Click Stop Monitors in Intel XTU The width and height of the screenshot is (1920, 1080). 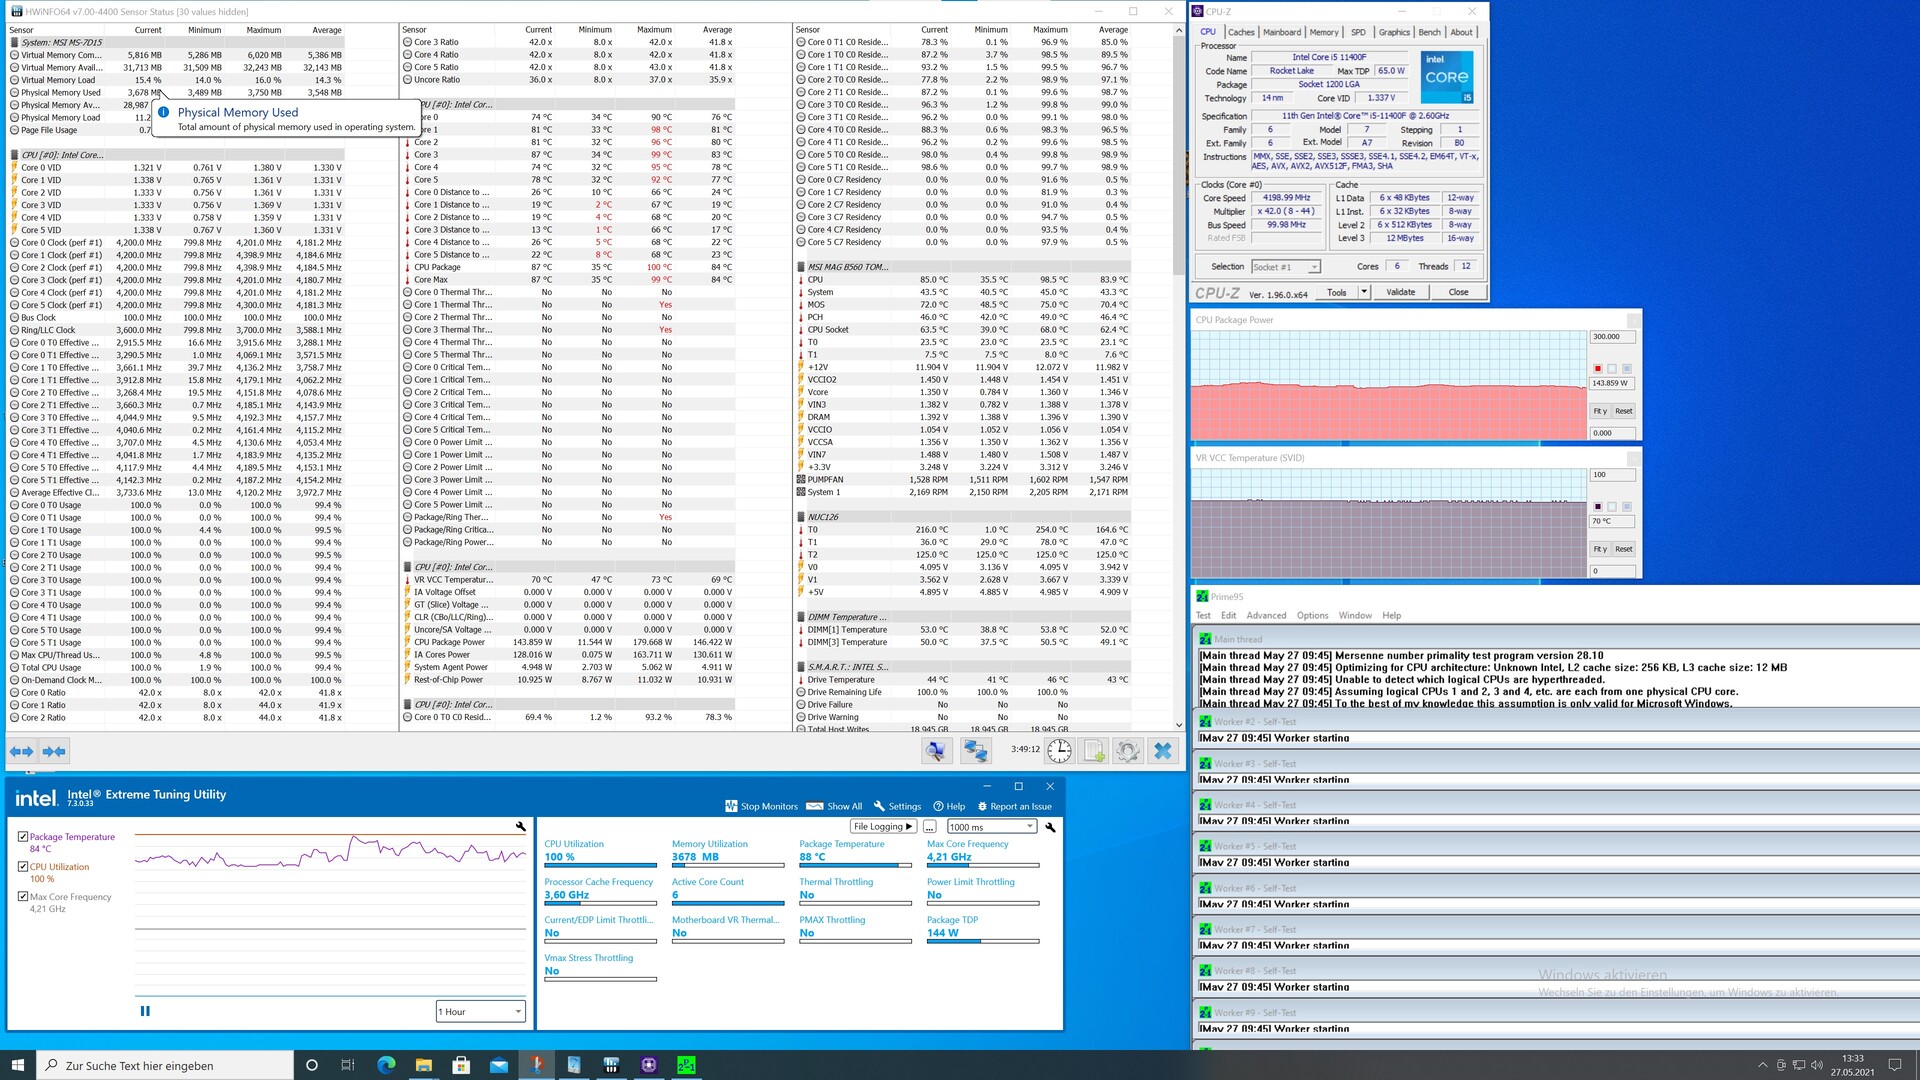(x=762, y=807)
